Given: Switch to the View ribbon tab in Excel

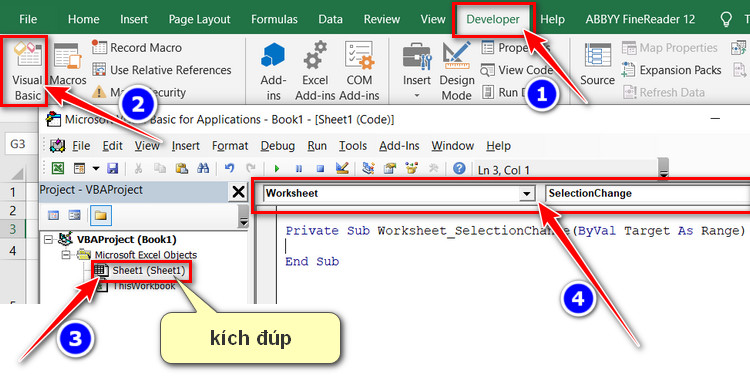Looking at the screenshot, I should point(433,19).
